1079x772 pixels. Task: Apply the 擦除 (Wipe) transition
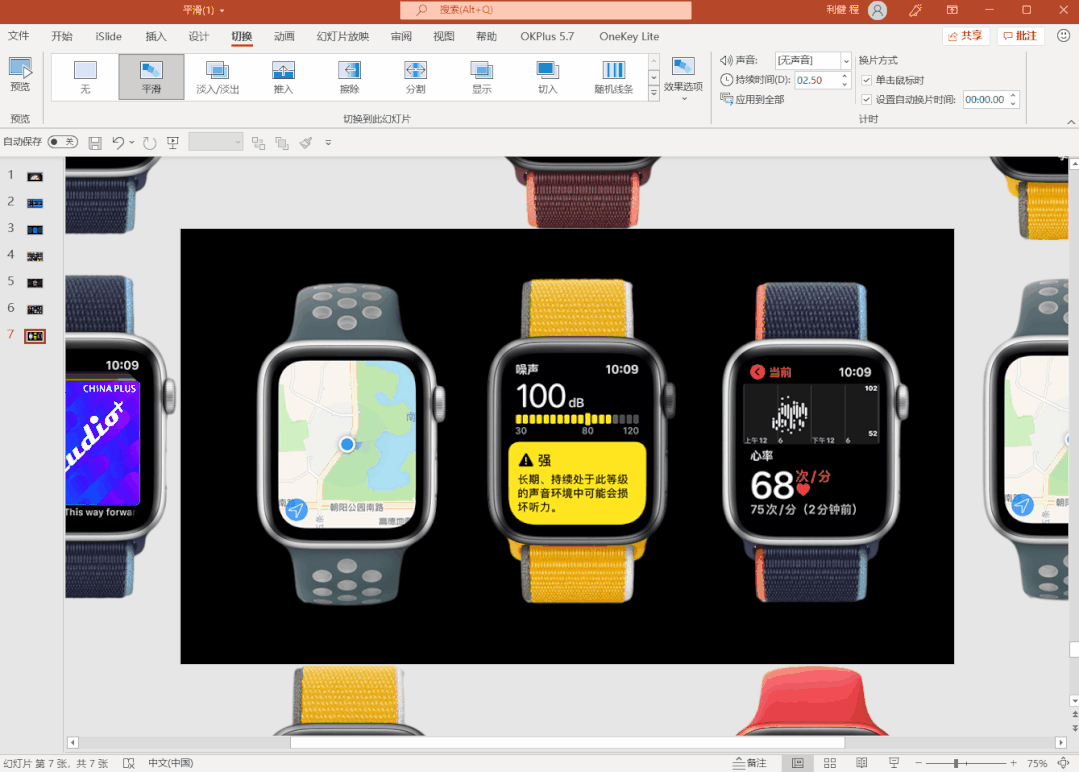pyautogui.click(x=350, y=77)
